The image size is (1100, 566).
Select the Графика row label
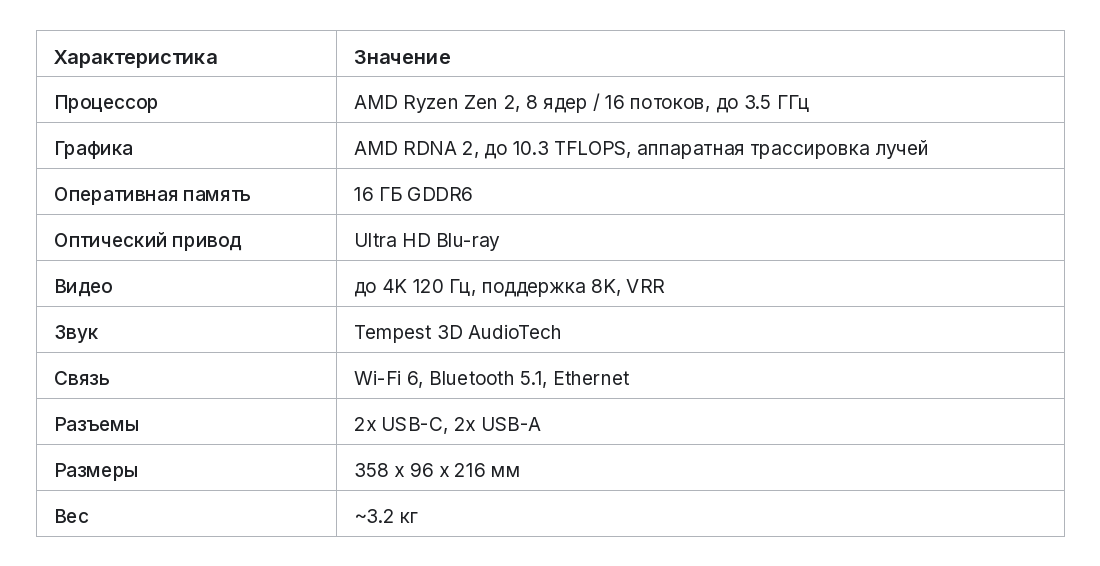93,149
